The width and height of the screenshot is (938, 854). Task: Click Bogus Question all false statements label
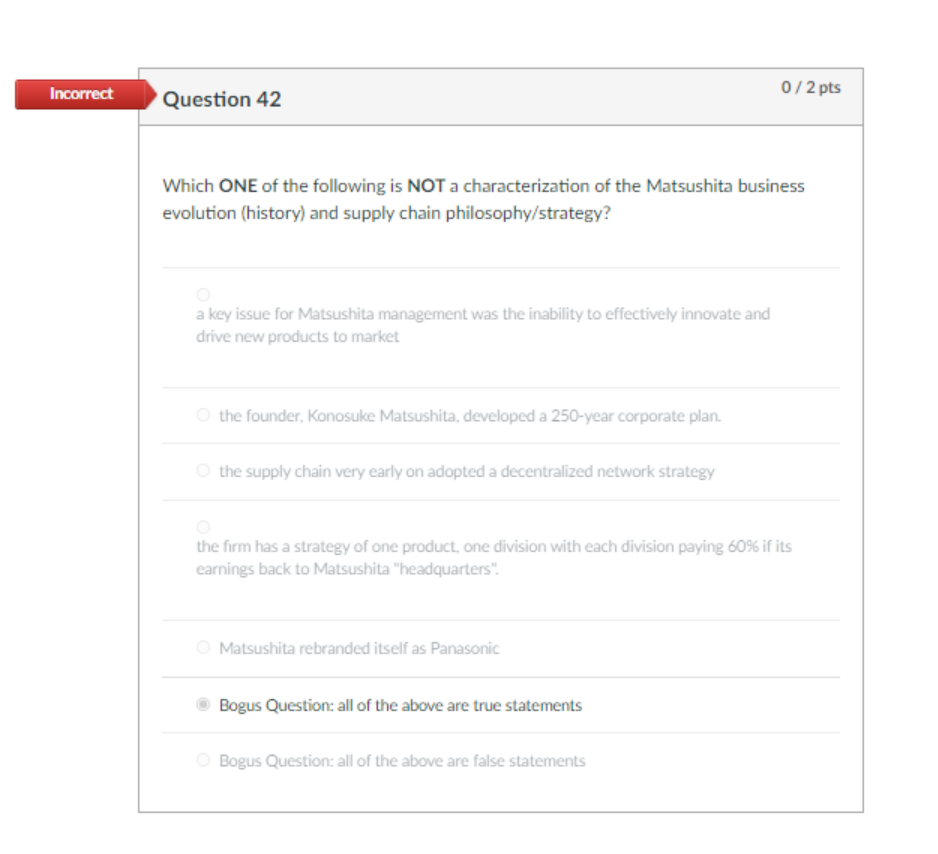pos(402,761)
